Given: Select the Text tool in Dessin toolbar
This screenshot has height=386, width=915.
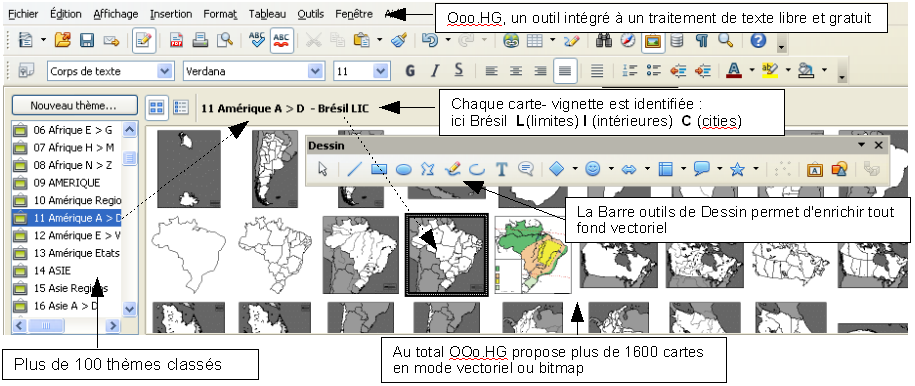Looking at the screenshot, I should [x=501, y=169].
